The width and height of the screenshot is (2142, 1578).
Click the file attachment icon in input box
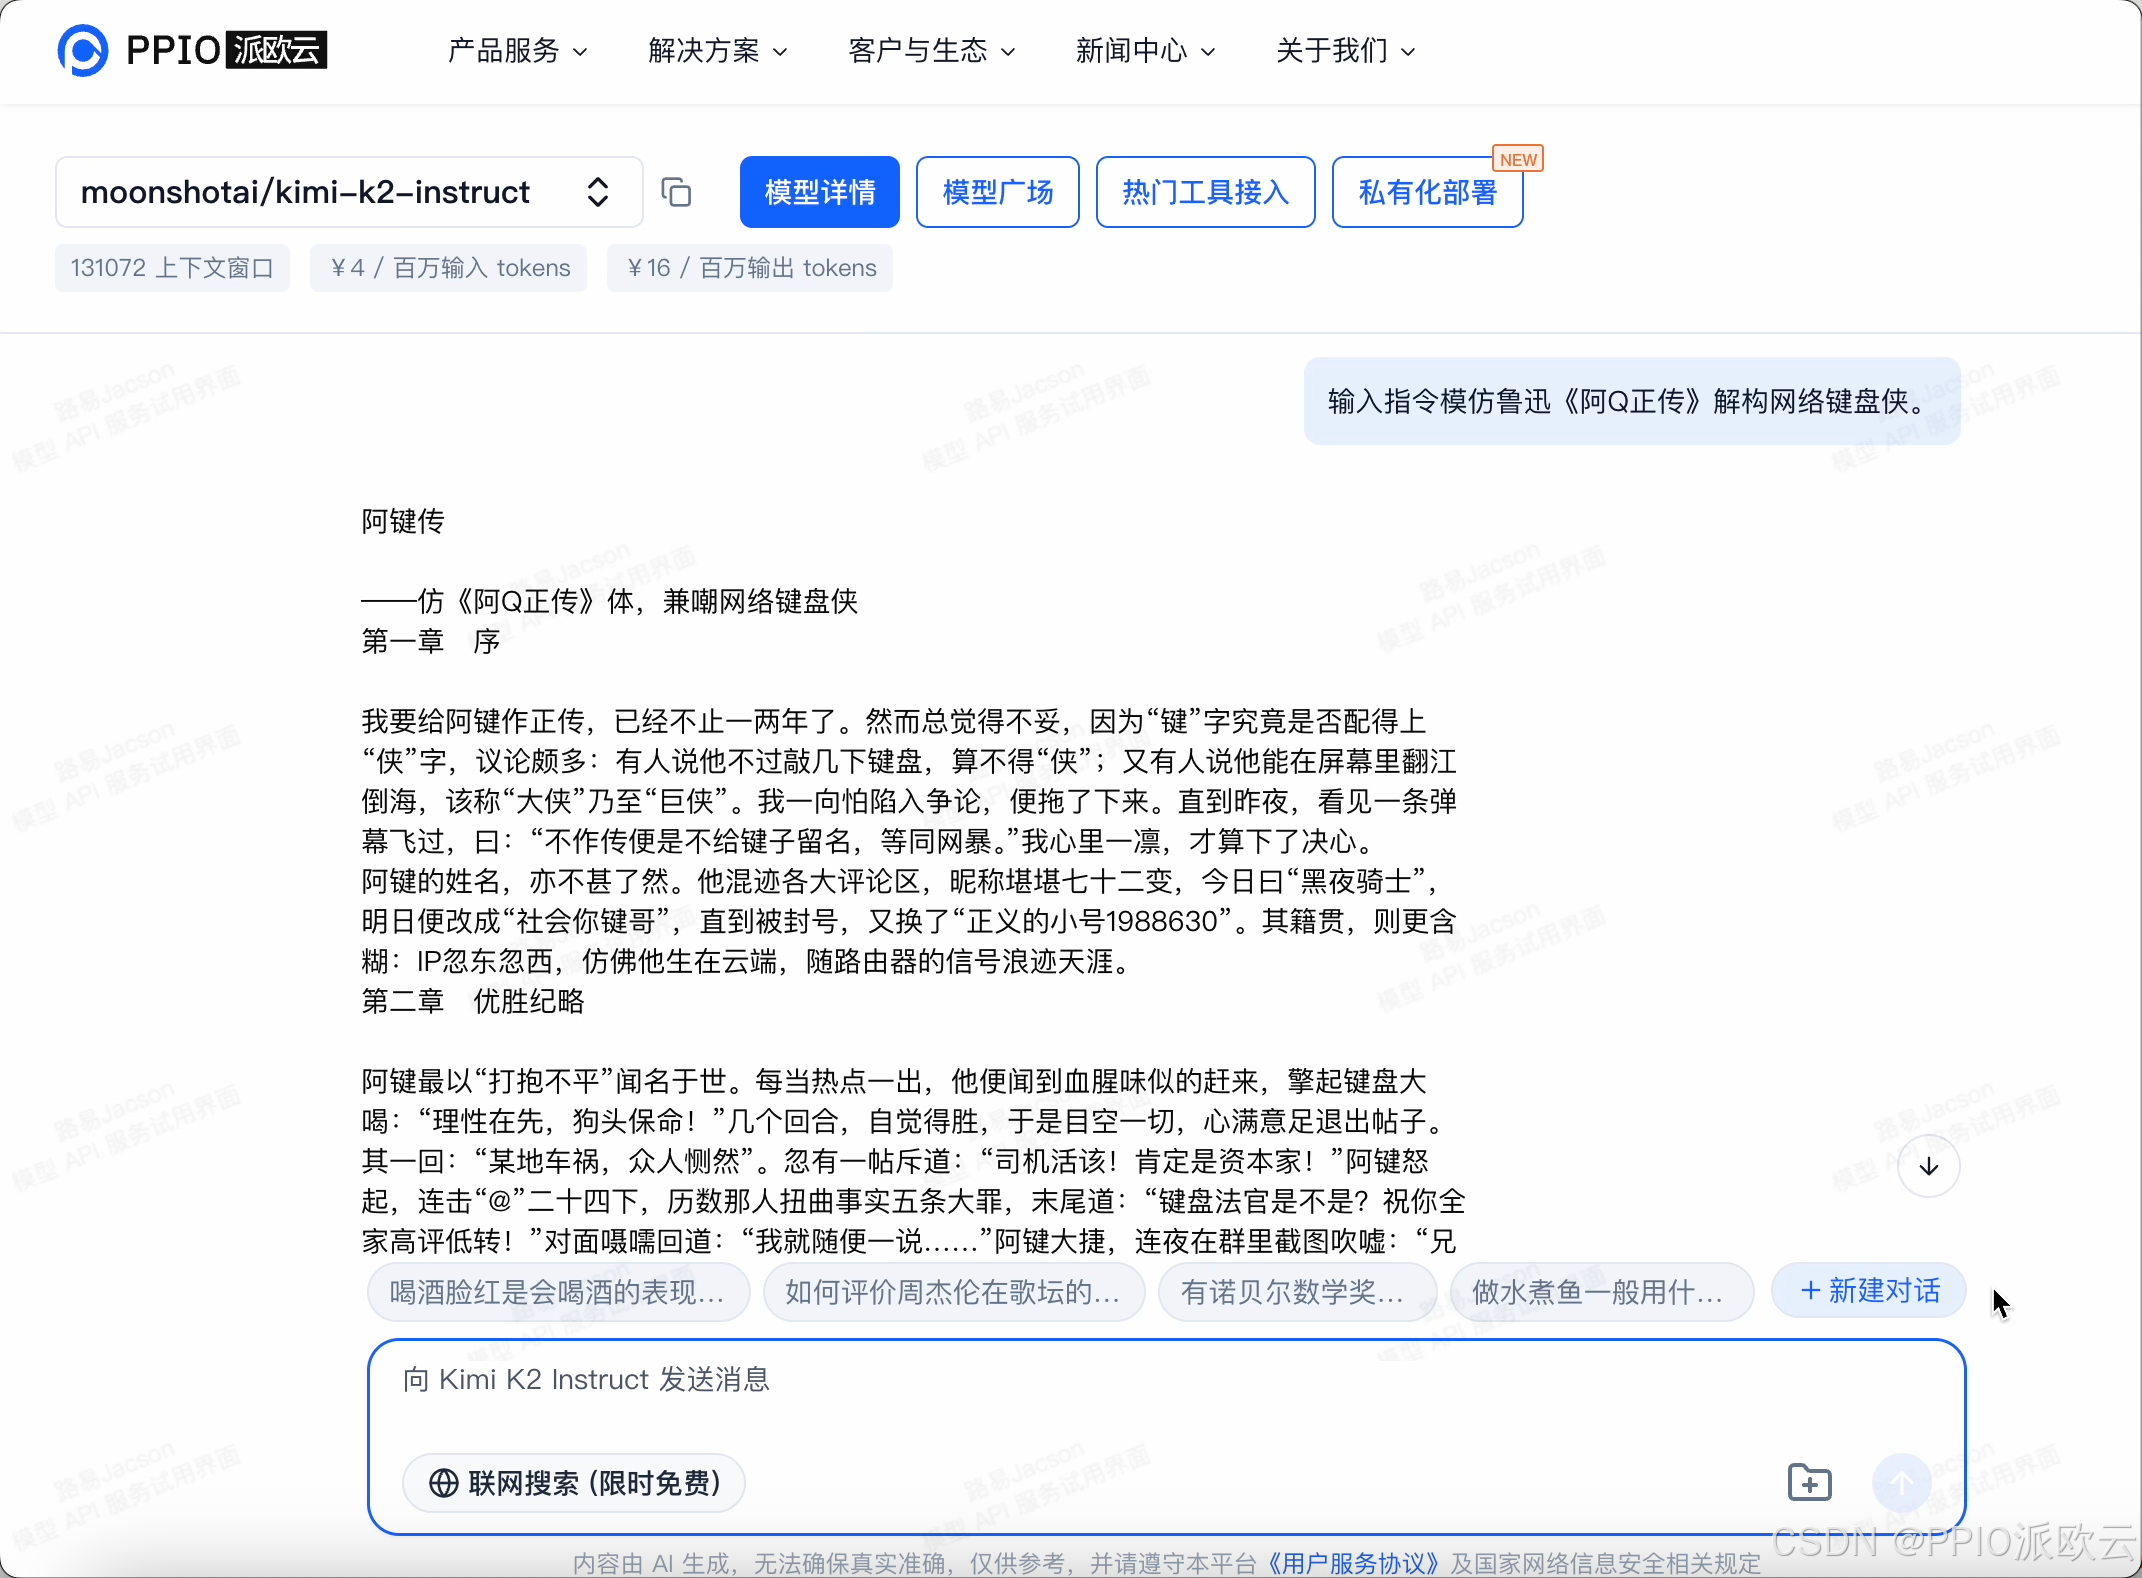1808,1483
